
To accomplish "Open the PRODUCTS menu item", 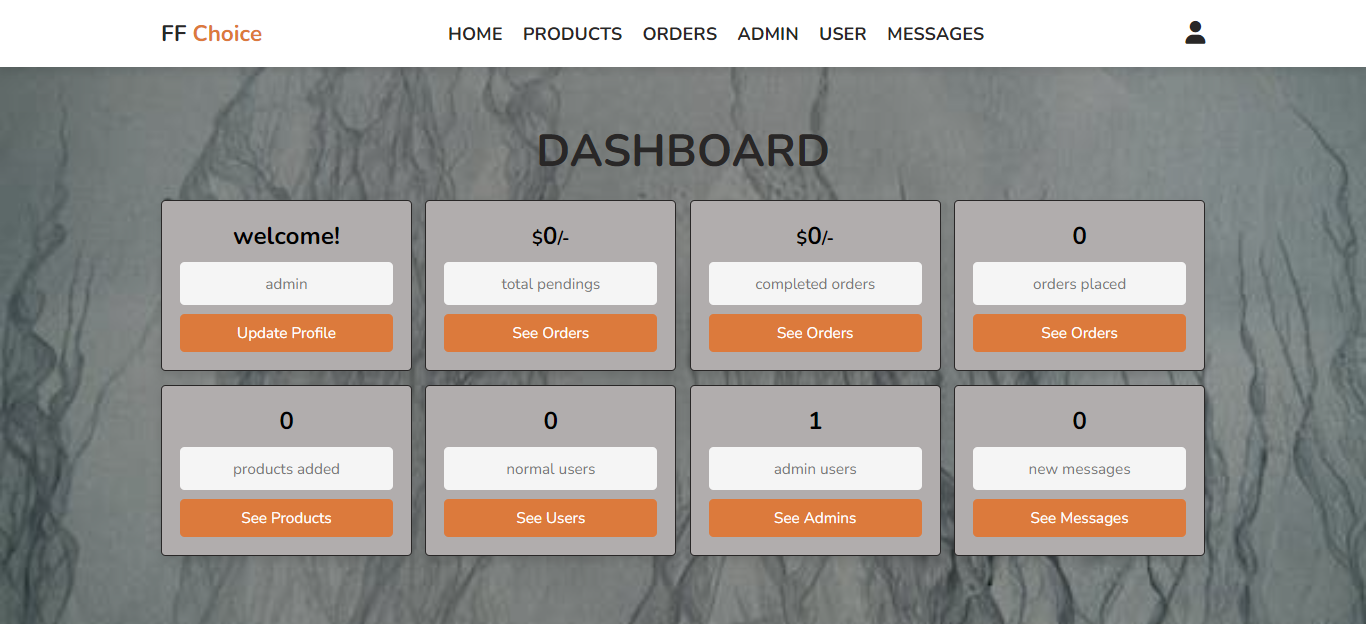I will 572,34.
